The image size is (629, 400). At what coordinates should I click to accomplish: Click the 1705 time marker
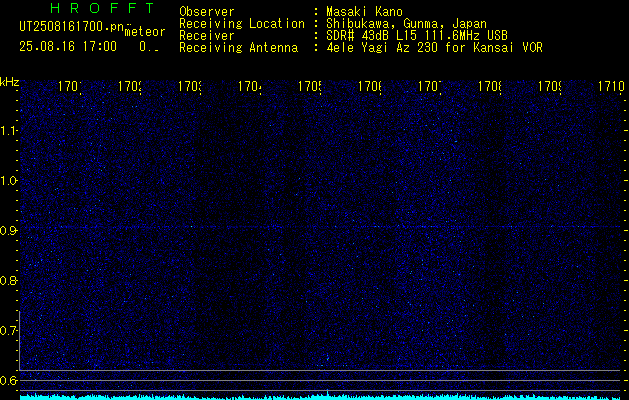310,86
